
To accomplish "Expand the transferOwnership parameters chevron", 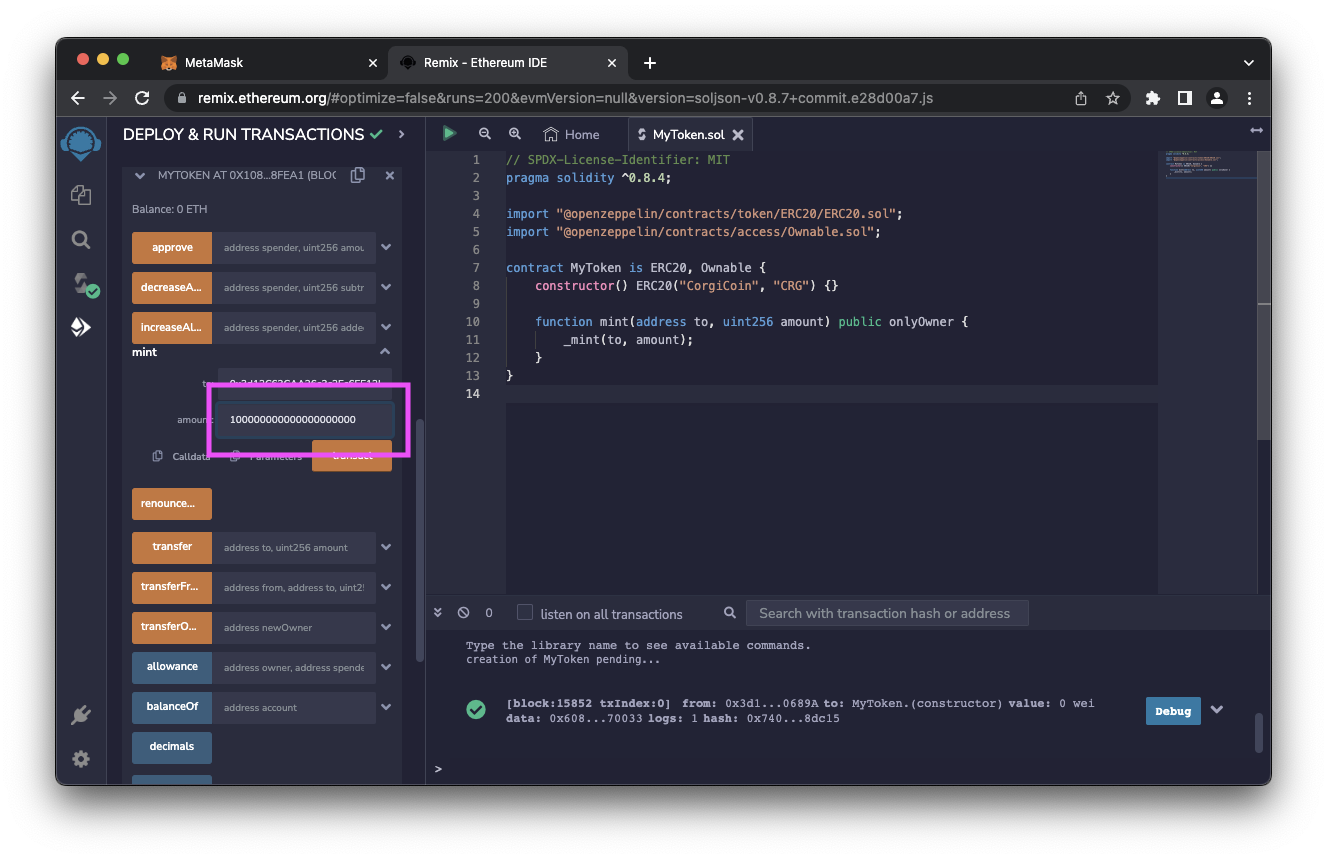I will tap(386, 628).
